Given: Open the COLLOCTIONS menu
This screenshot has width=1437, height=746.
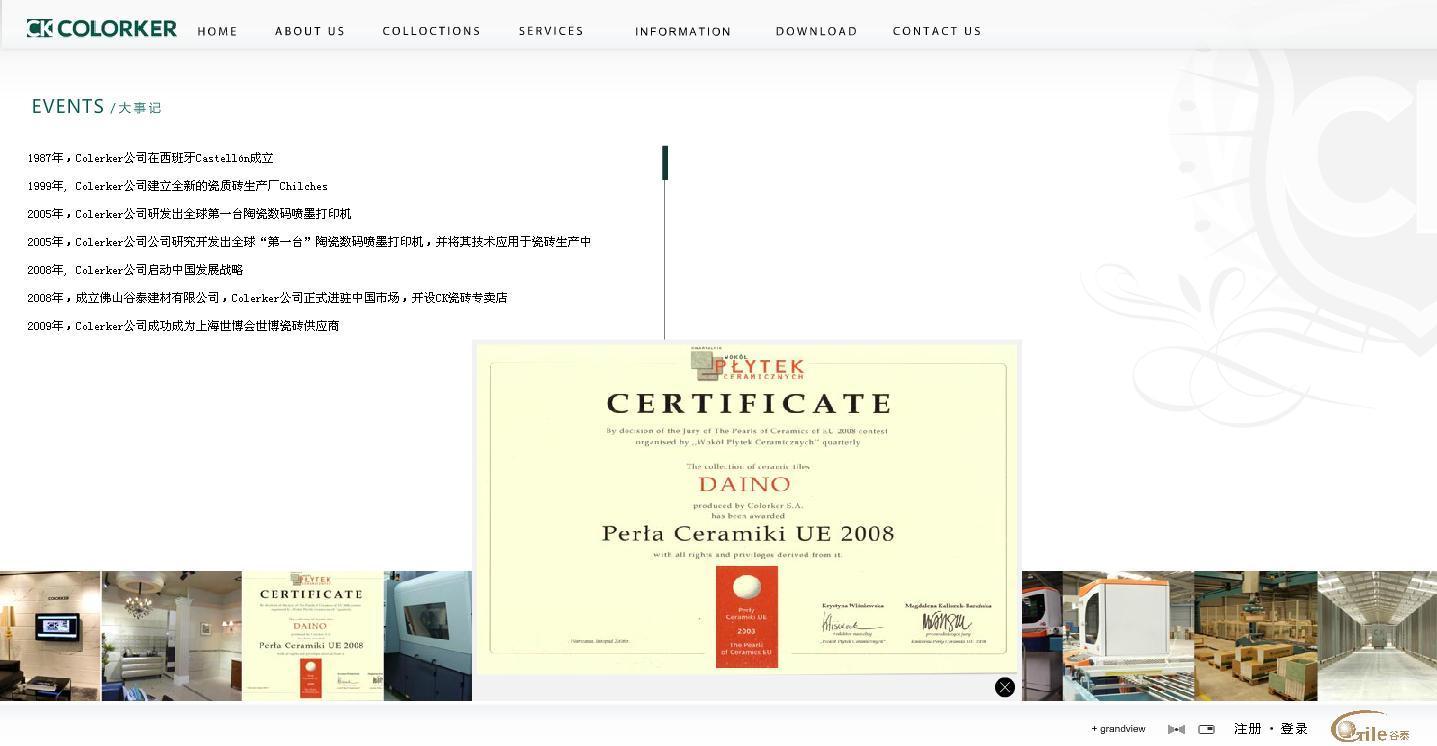Looking at the screenshot, I should (x=431, y=31).
